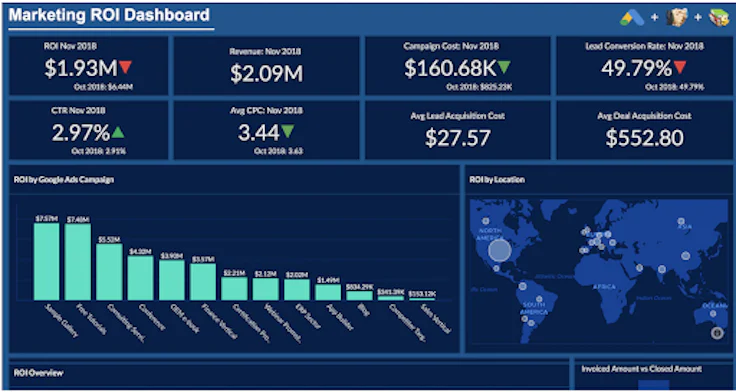Screen dimensions: 736x392
Task: Select the $7.40M Free Tutorials bar
Action: coord(78,262)
